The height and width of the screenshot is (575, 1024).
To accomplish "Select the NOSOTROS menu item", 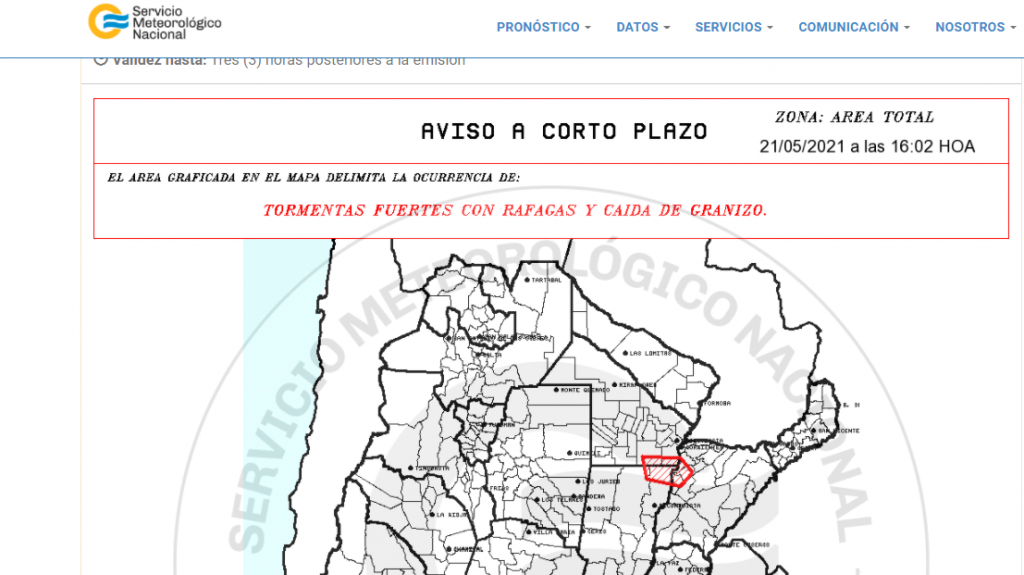I will [x=975, y=27].
